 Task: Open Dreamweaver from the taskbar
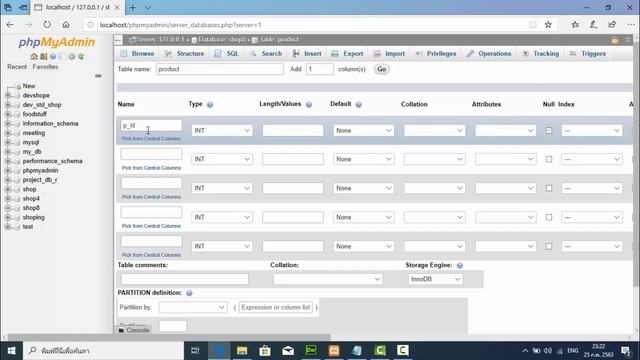[311, 350]
